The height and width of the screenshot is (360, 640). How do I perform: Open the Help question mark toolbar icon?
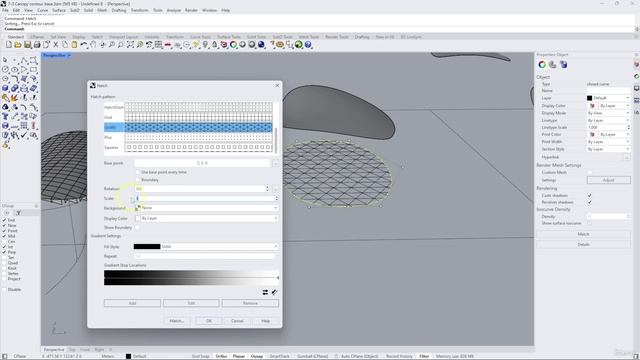click(x=308, y=44)
